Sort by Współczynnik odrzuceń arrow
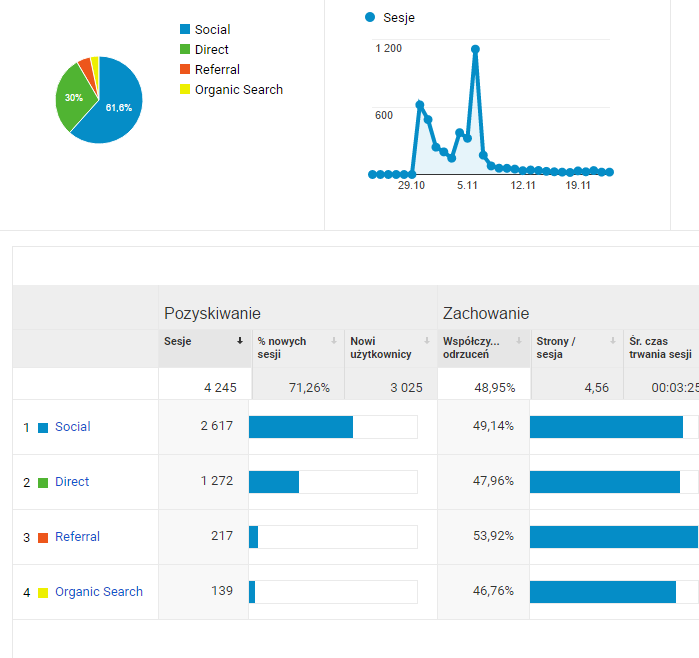 click(519, 341)
